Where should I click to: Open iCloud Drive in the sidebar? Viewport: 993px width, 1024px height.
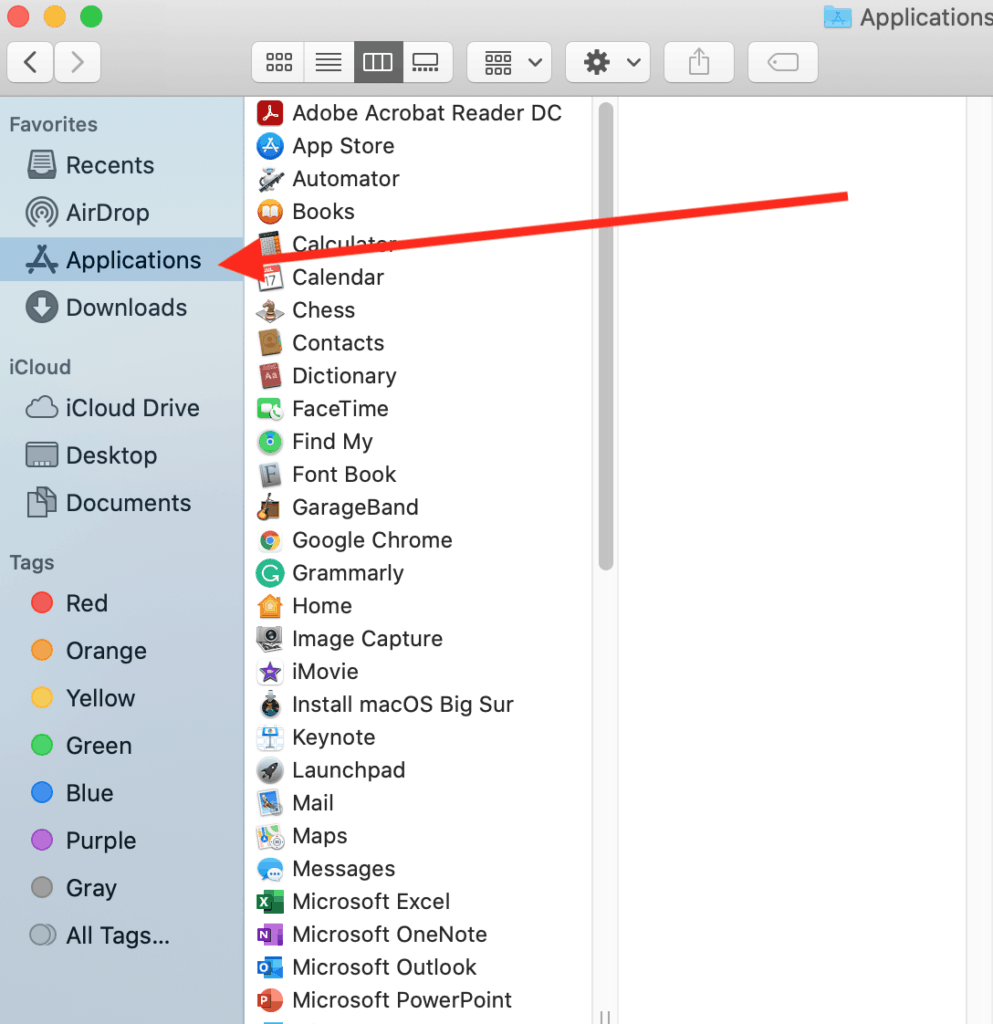click(131, 408)
